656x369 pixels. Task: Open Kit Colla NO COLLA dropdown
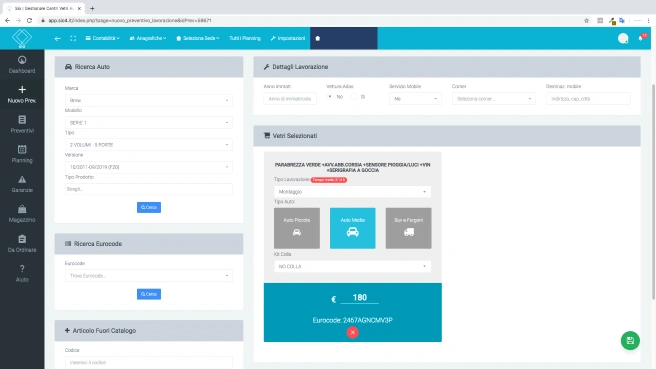coord(352,266)
